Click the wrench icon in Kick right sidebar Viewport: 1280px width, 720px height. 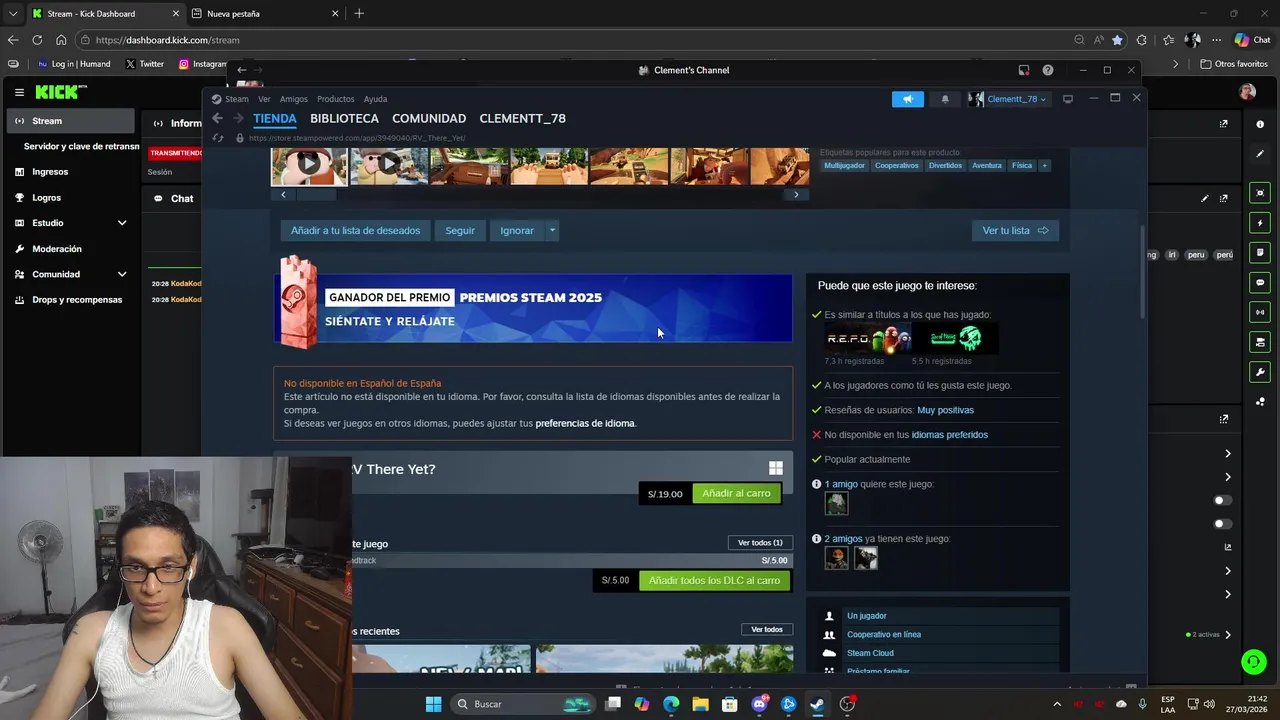click(1260, 372)
